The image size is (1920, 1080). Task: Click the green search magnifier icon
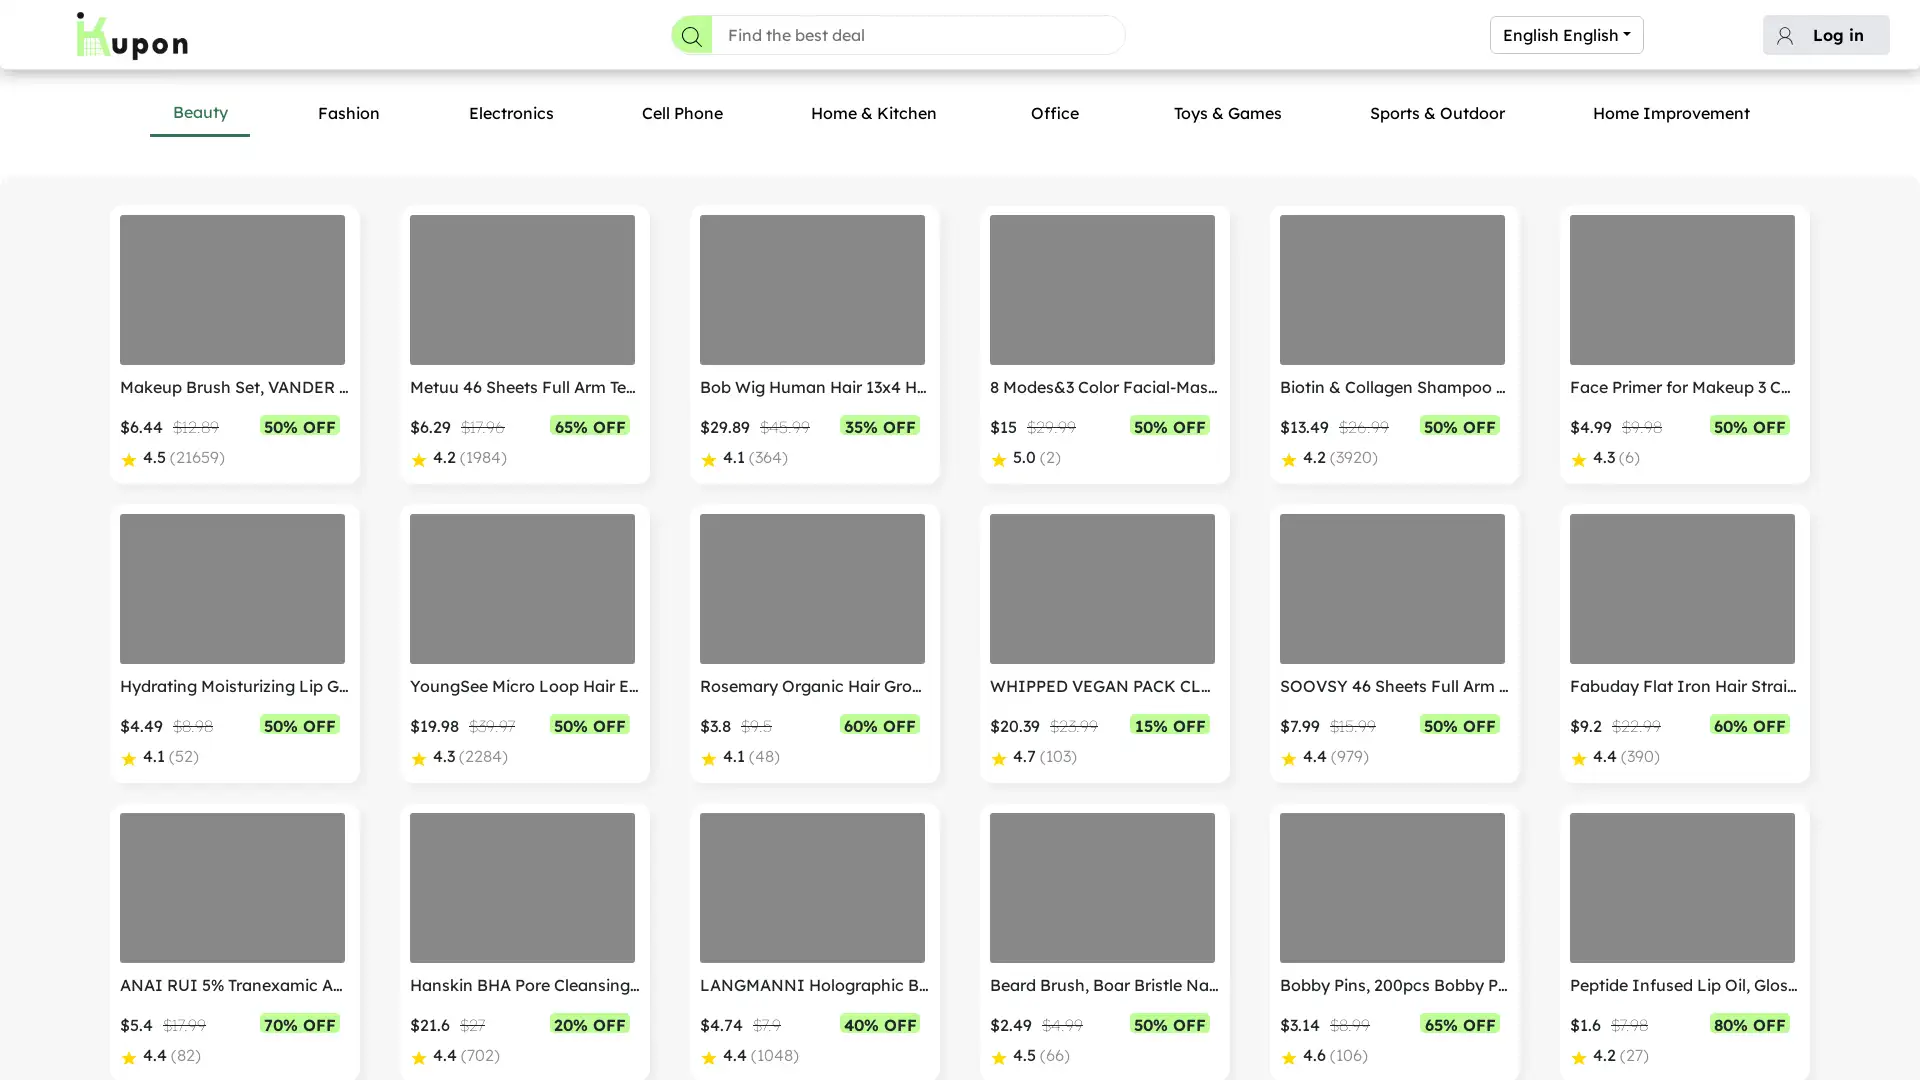pyautogui.click(x=691, y=35)
